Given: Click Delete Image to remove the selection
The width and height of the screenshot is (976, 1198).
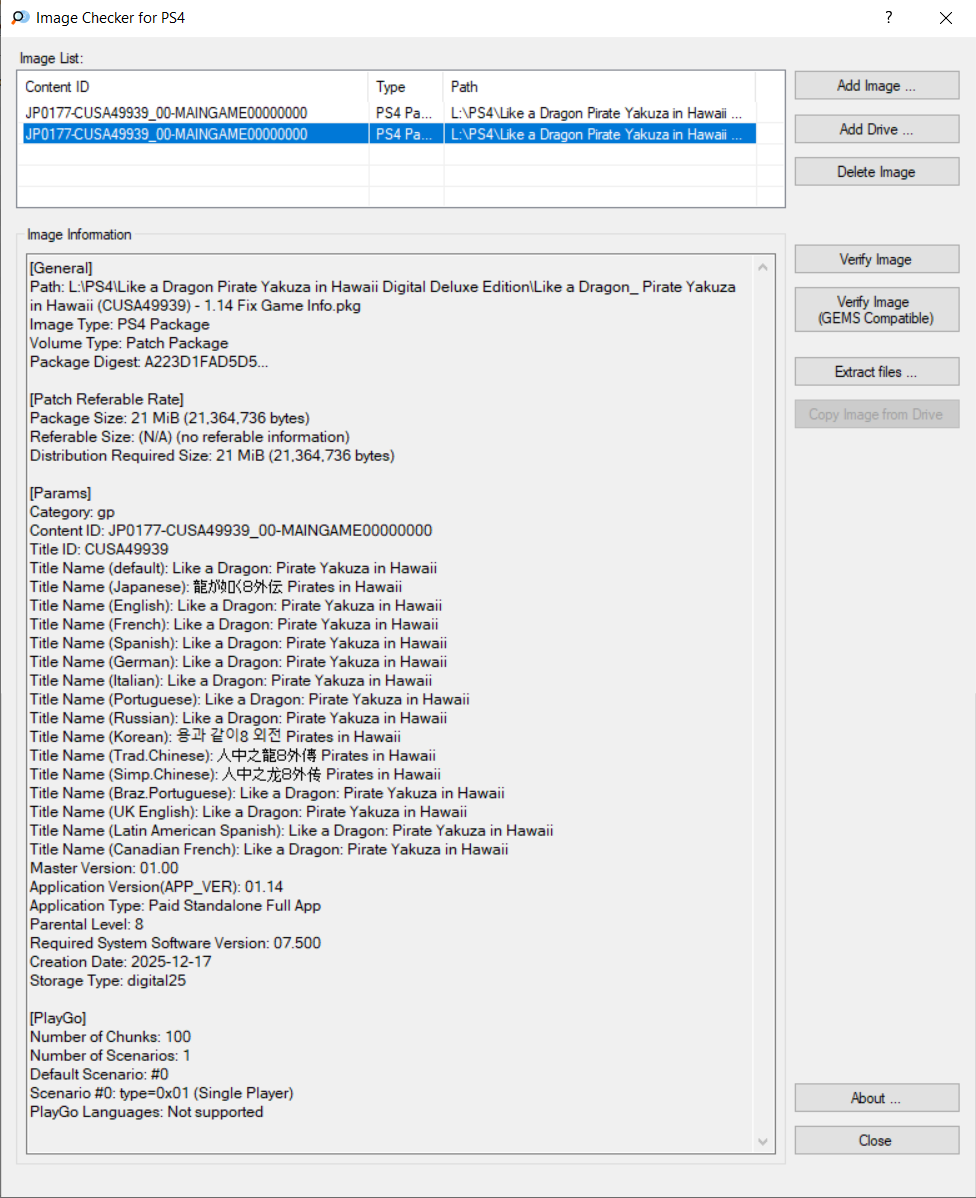Looking at the screenshot, I should point(876,172).
